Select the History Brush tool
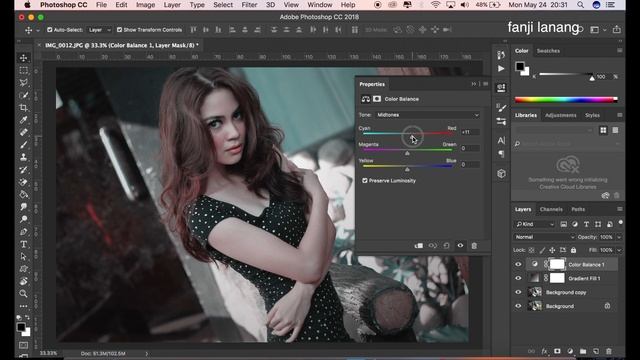This screenshot has height=360, width=640. 24,170
